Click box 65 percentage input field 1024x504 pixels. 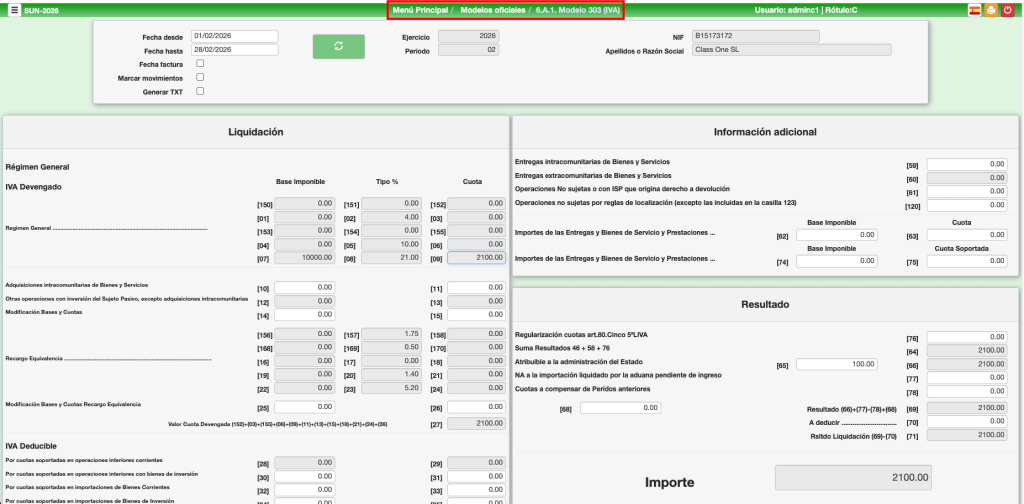(837, 365)
